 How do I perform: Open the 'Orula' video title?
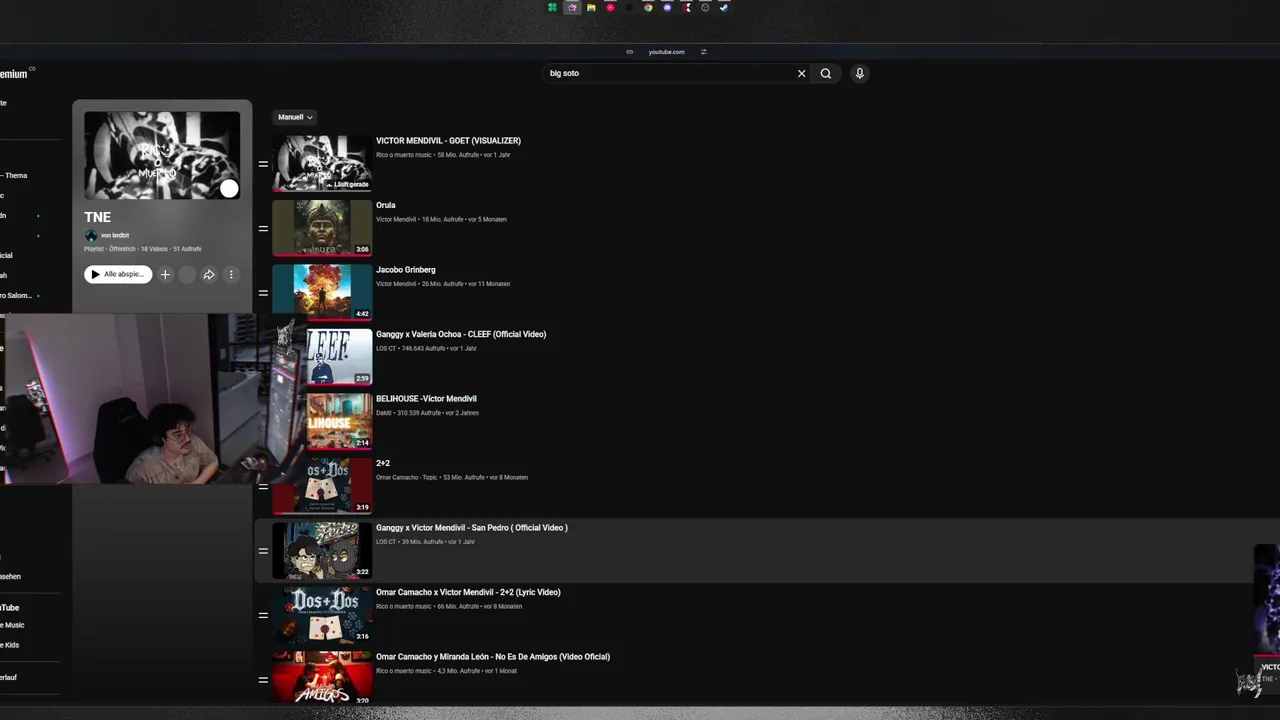[386, 205]
